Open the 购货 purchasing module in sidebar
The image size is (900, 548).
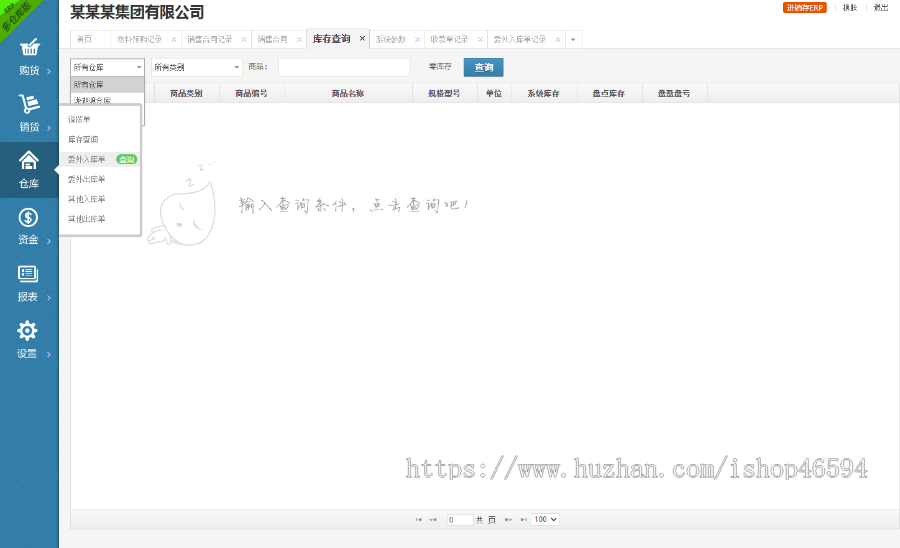point(29,57)
